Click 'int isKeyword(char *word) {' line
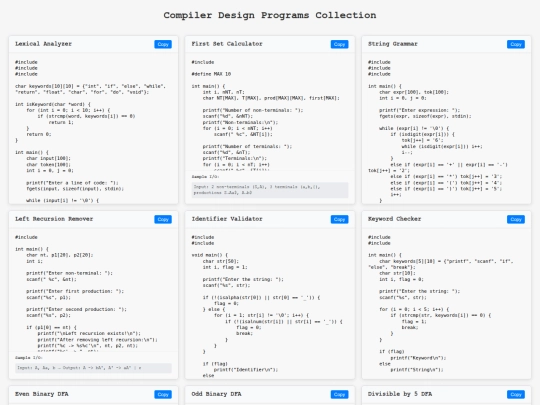 click(53, 104)
